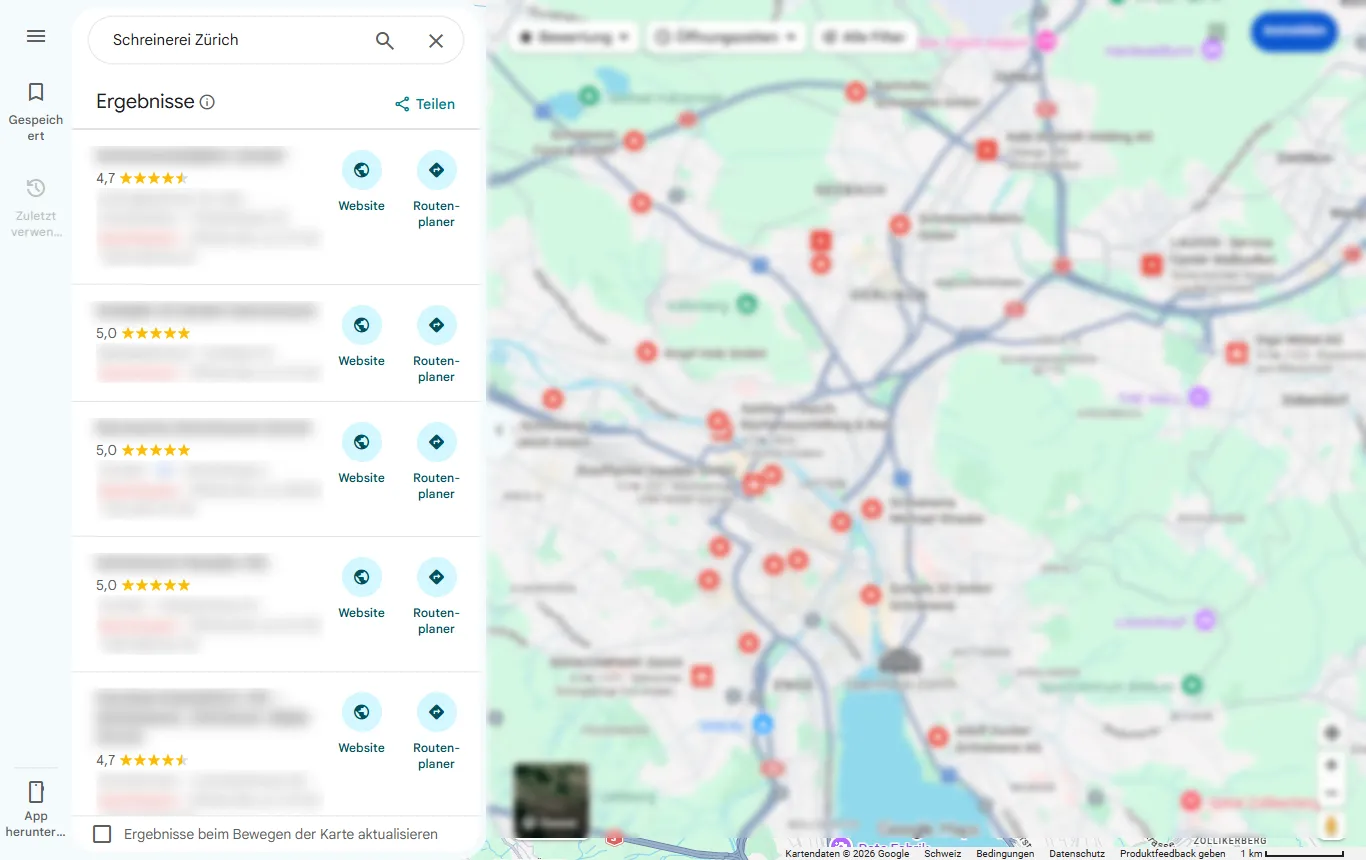The height and width of the screenshot is (860, 1366).
Task: Open Website of the first result
Action: click(361, 182)
